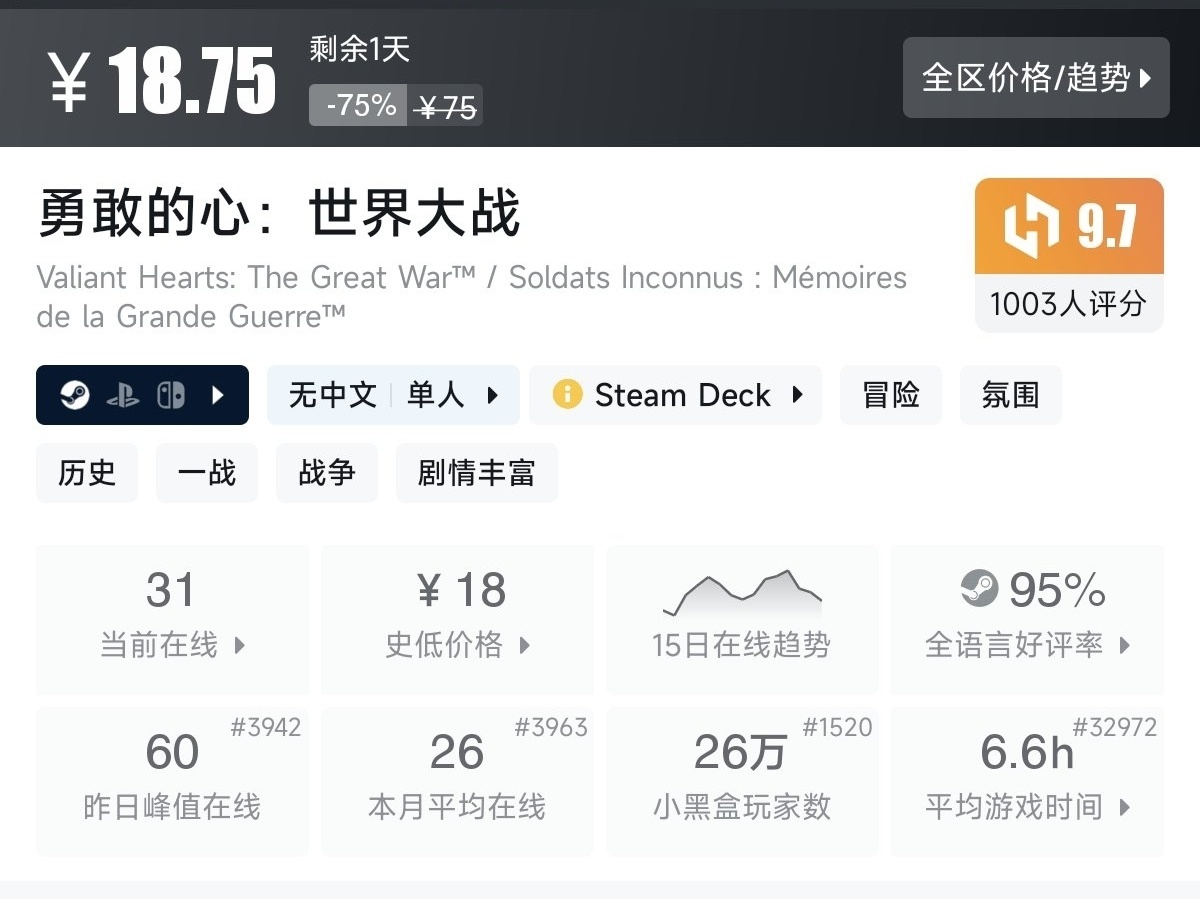Click the Steam logo beside 95% rating
Viewport: 1200px width, 899px height.
tap(980, 589)
